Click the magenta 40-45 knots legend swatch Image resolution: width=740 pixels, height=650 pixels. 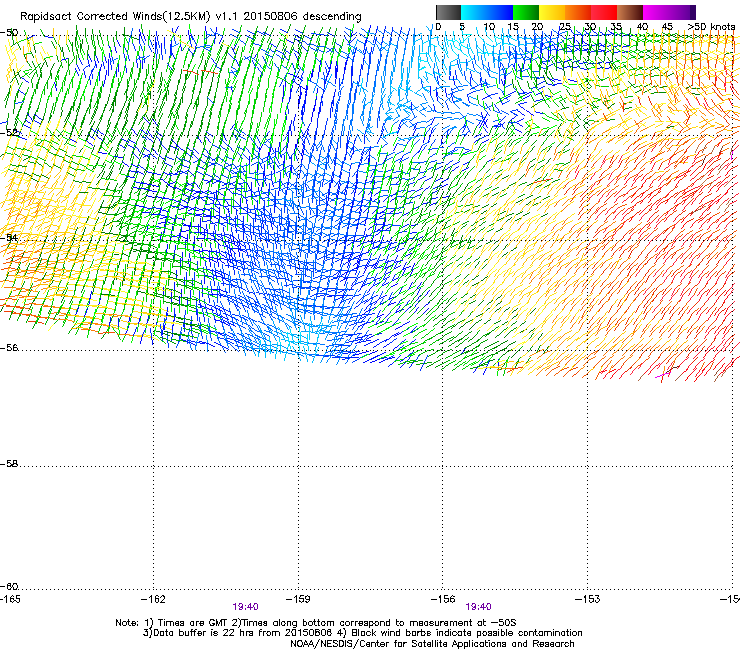tap(656, 12)
